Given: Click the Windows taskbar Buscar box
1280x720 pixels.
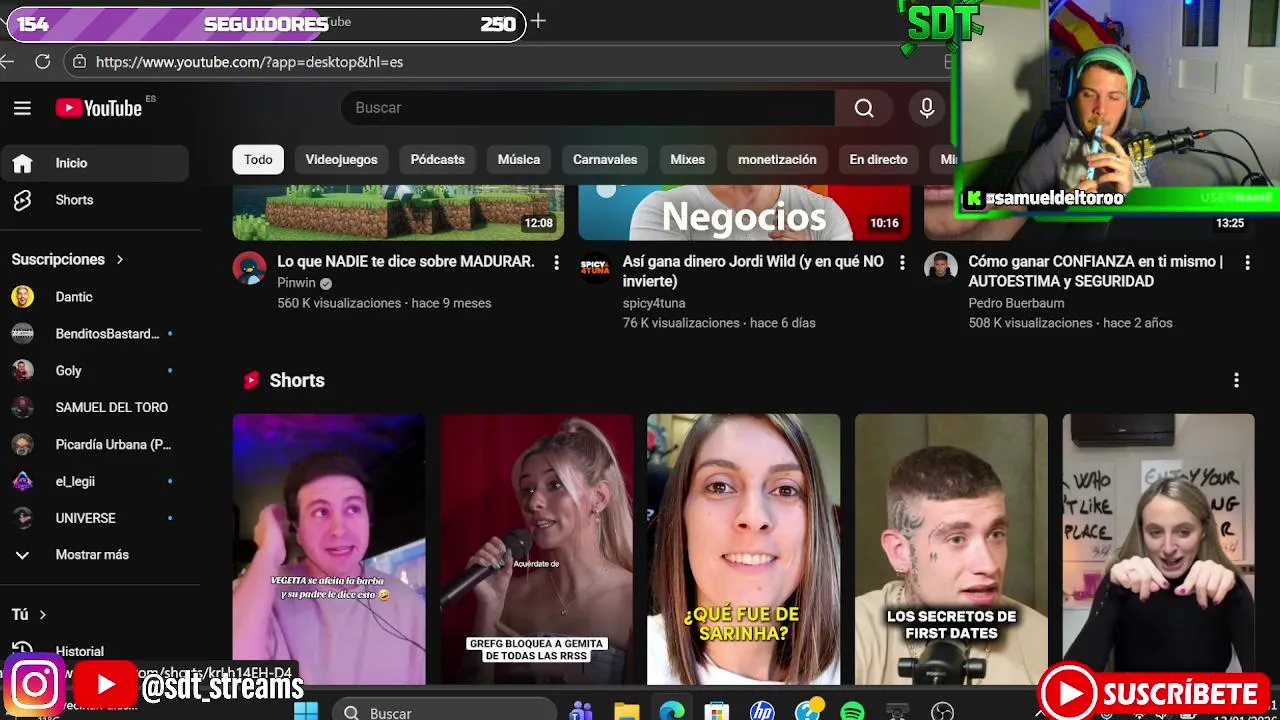Looking at the screenshot, I should click(444, 712).
